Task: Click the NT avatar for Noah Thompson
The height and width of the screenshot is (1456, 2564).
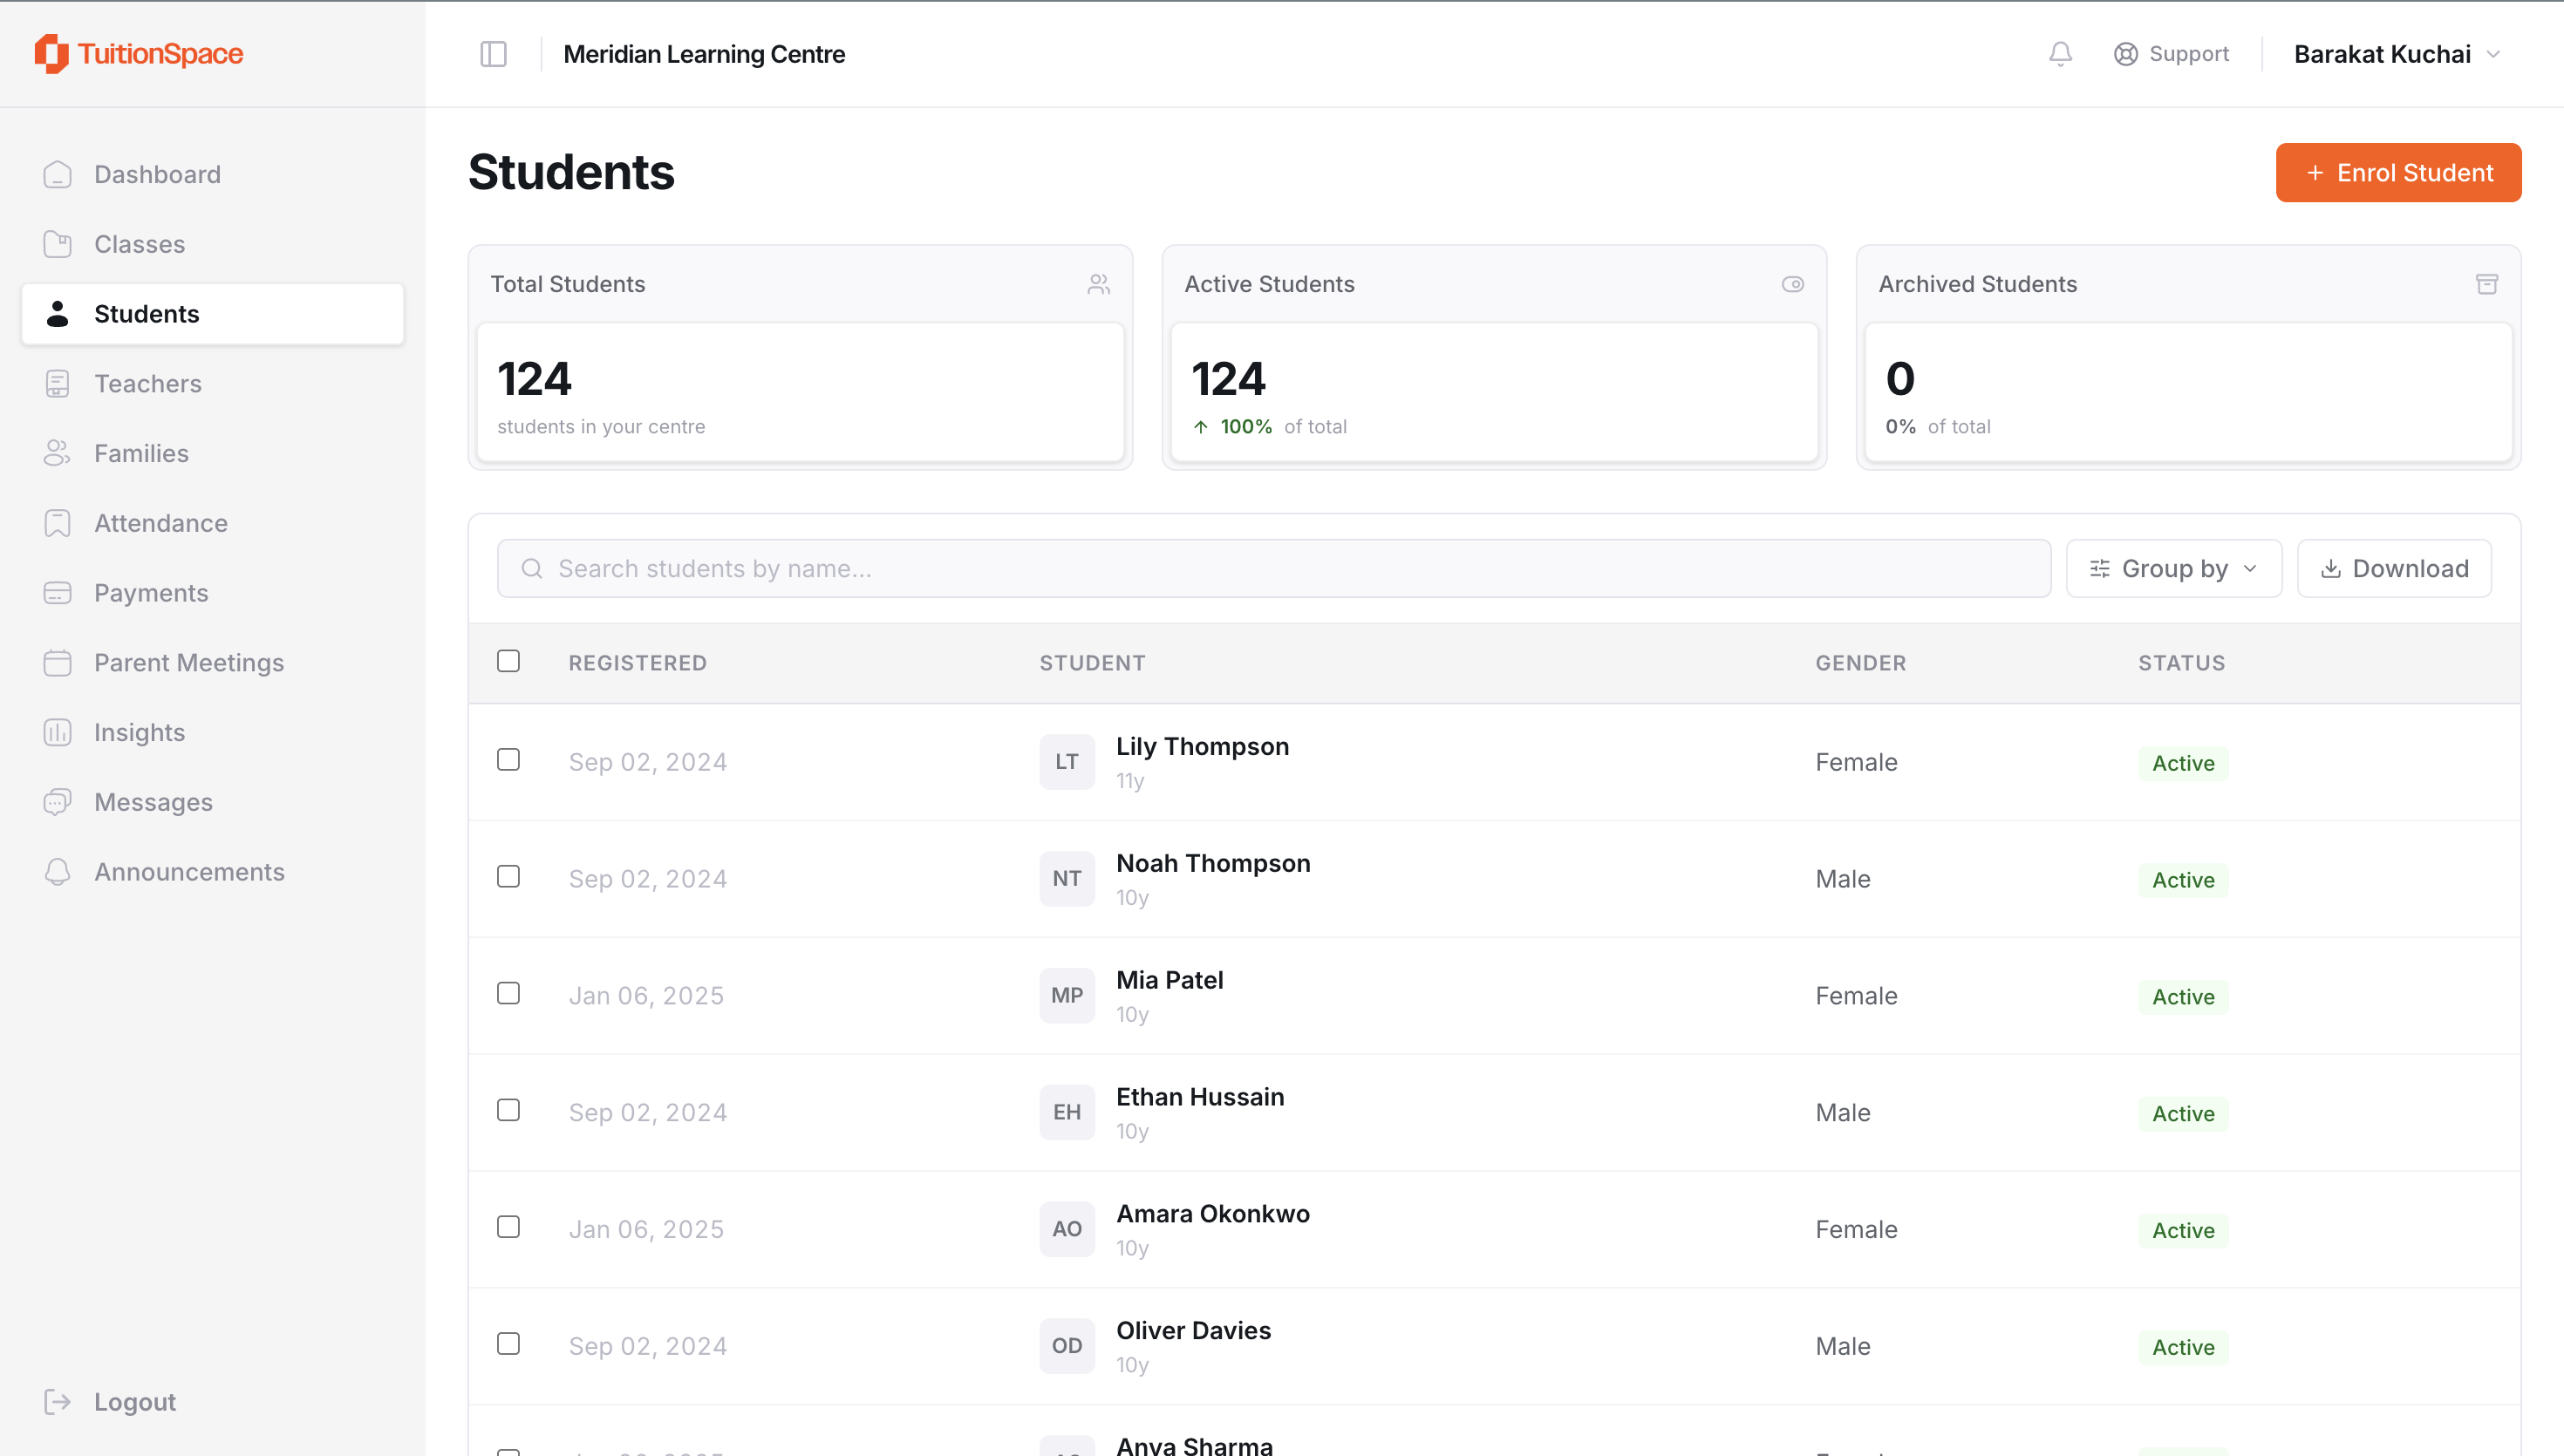Action: (x=1067, y=879)
